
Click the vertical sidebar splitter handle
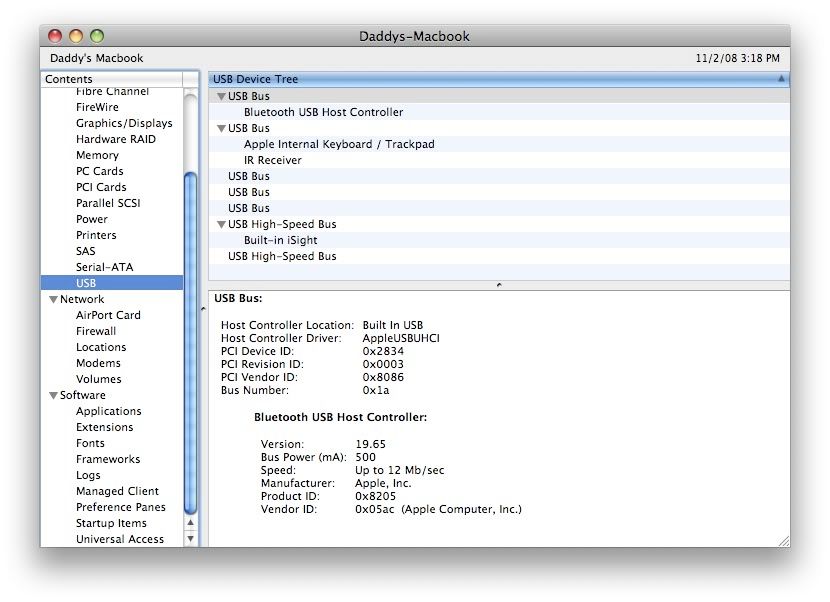(x=203, y=309)
